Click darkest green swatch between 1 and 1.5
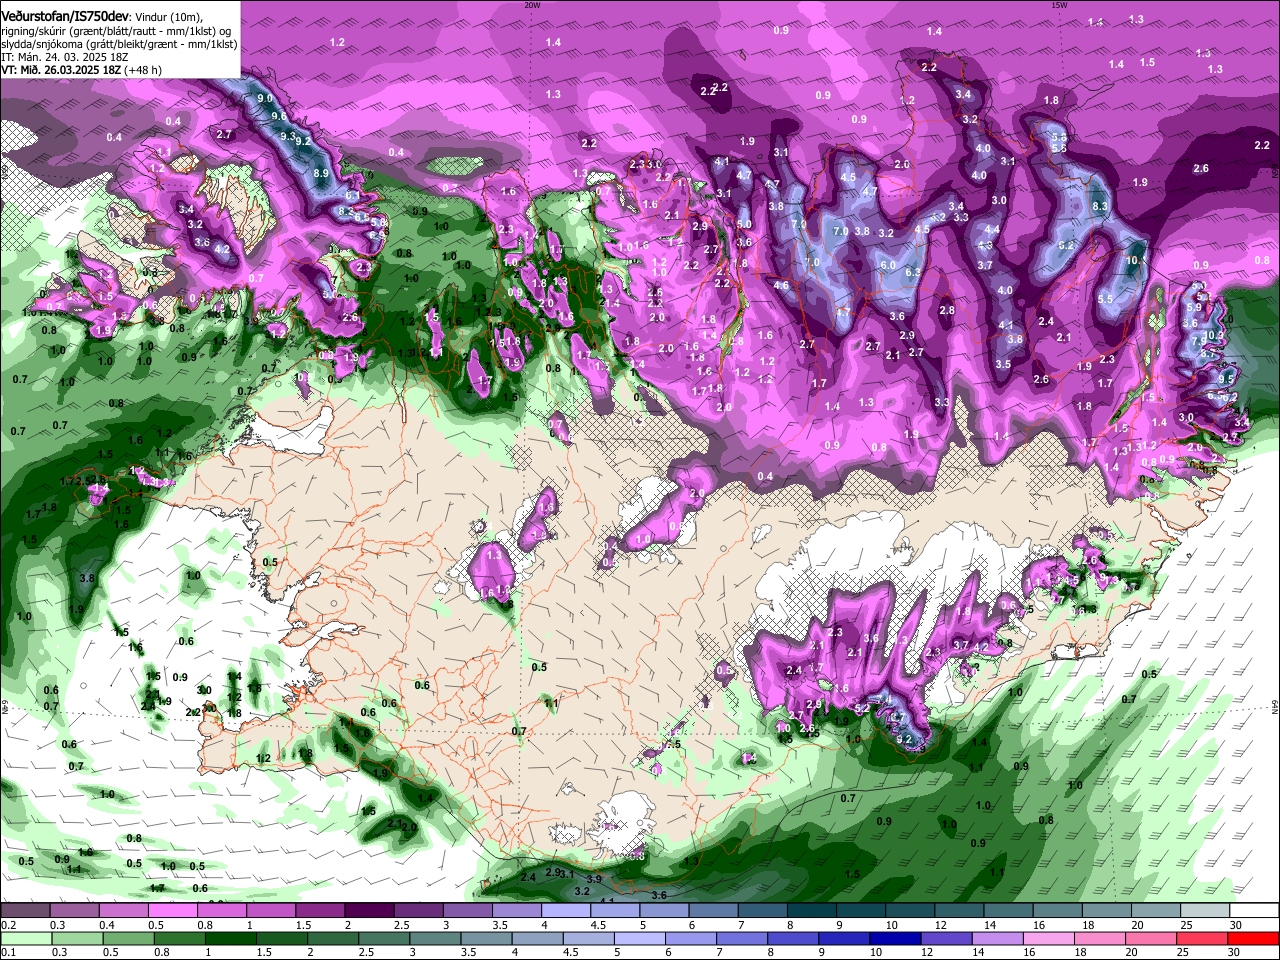Image resolution: width=1280 pixels, height=960 pixels. point(232,939)
